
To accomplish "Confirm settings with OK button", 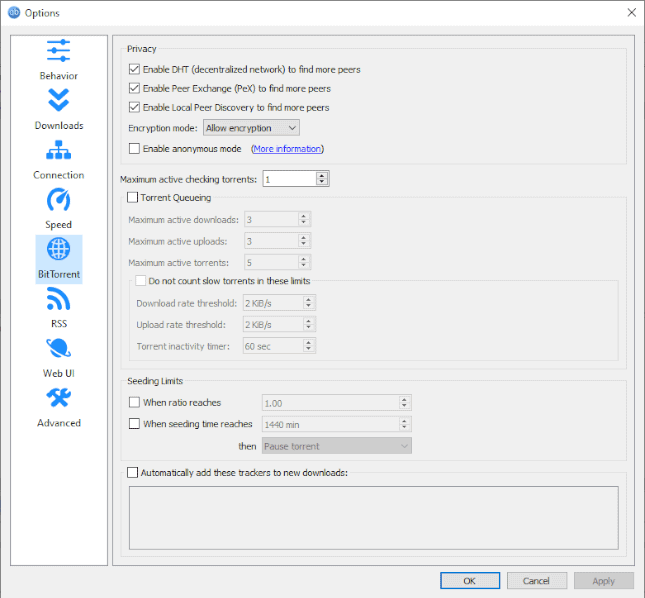I will [x=470, y=581].
